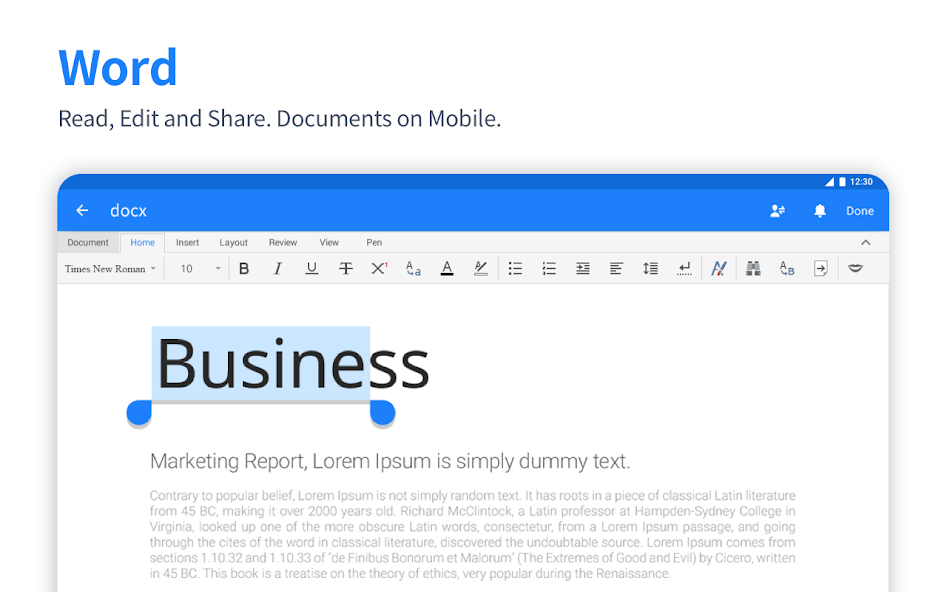Apply strikethrough to the selected text

coord(346,269)
